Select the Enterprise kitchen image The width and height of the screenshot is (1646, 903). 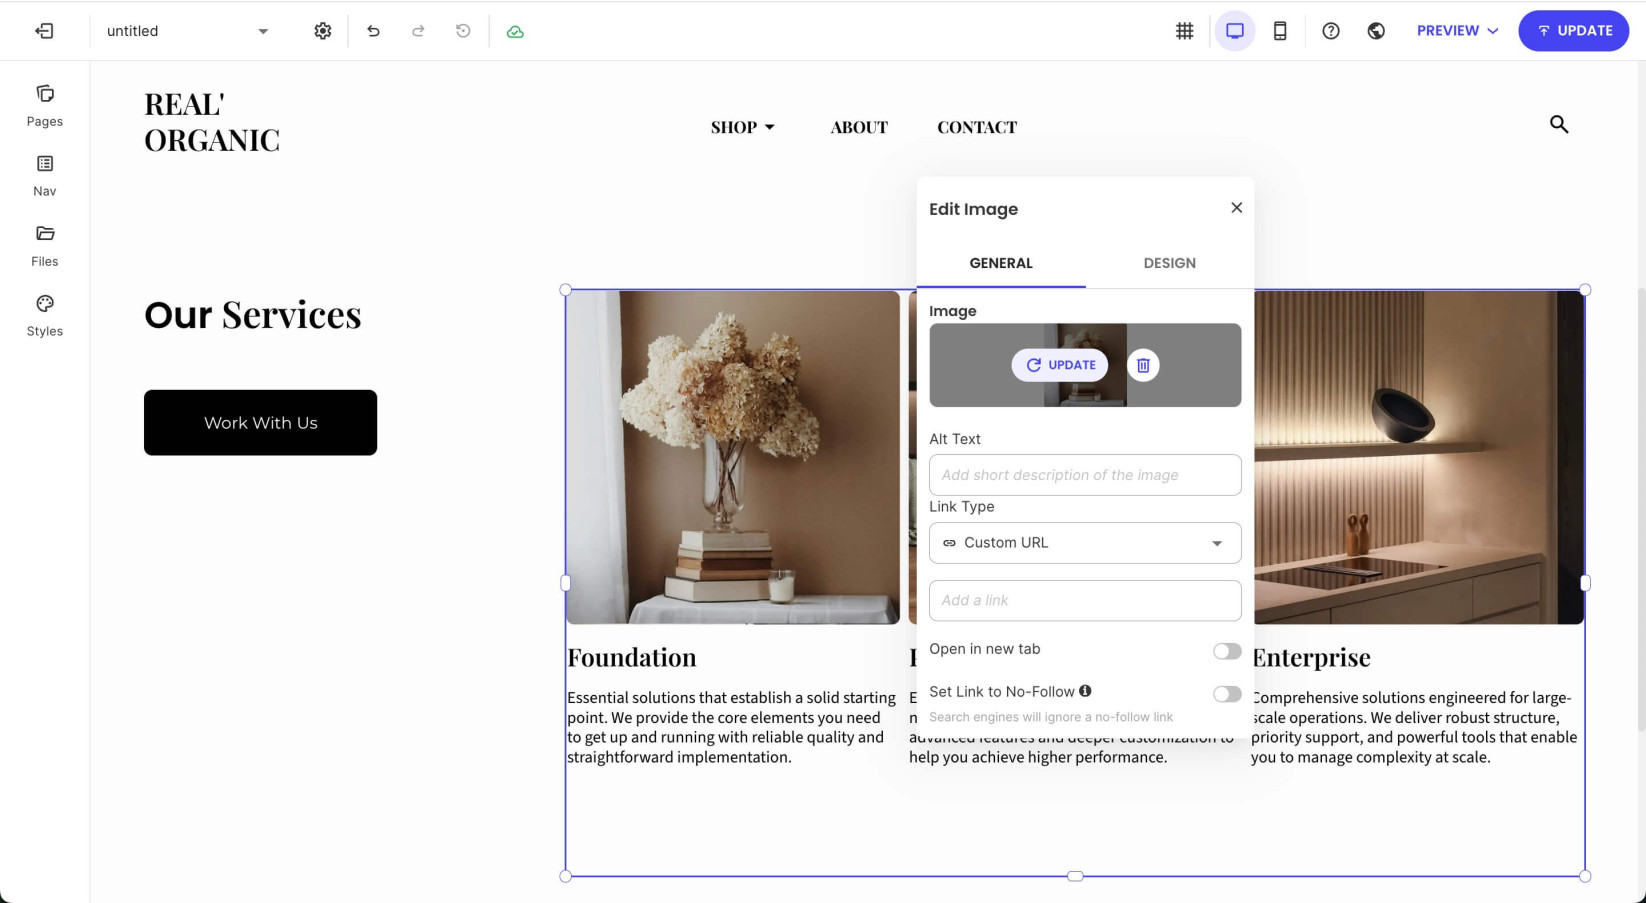(1418, 457)
